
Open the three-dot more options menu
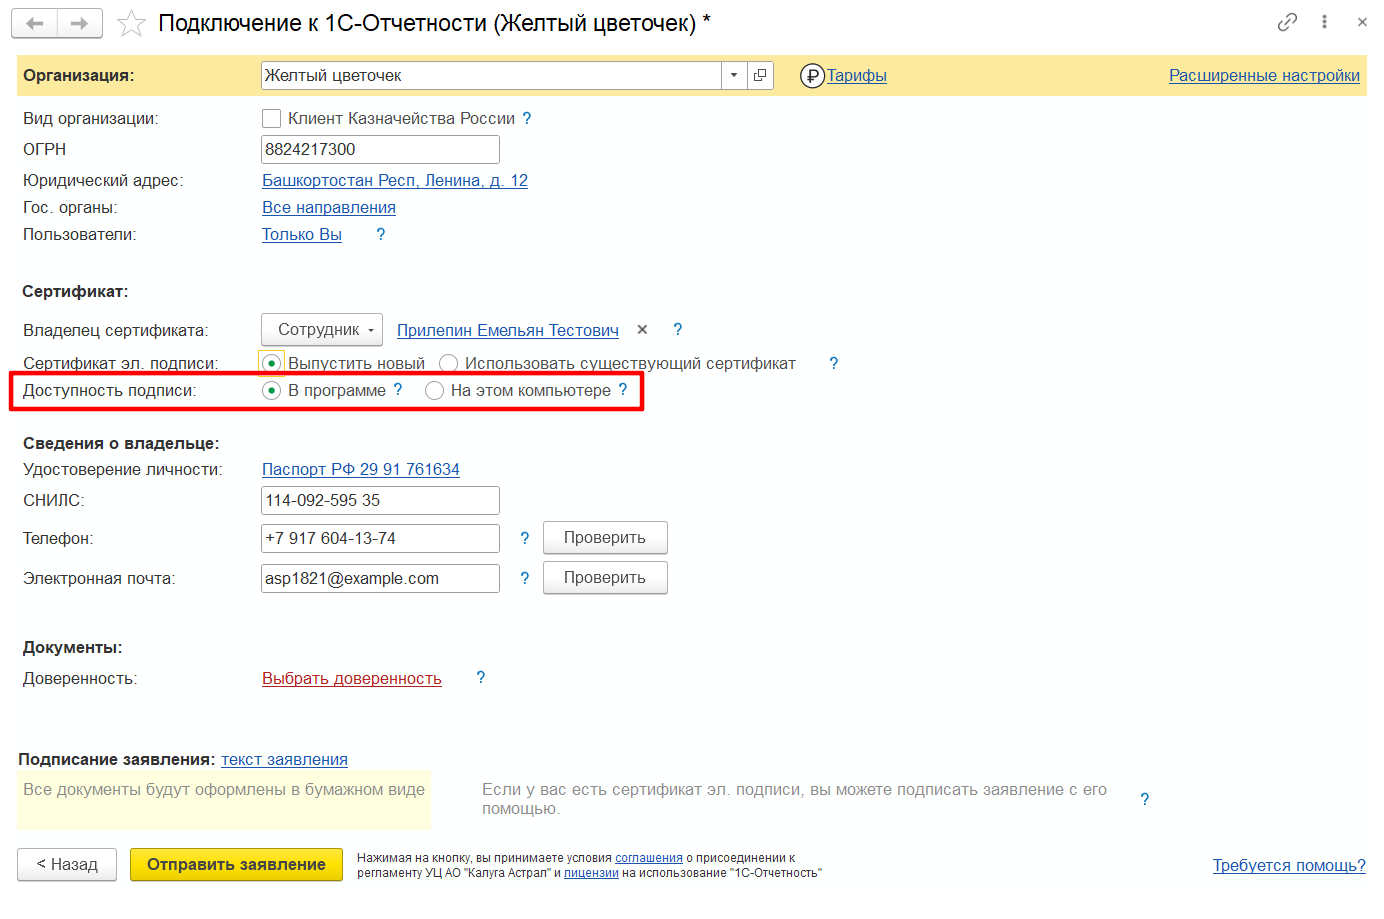tap(1324, 22)
